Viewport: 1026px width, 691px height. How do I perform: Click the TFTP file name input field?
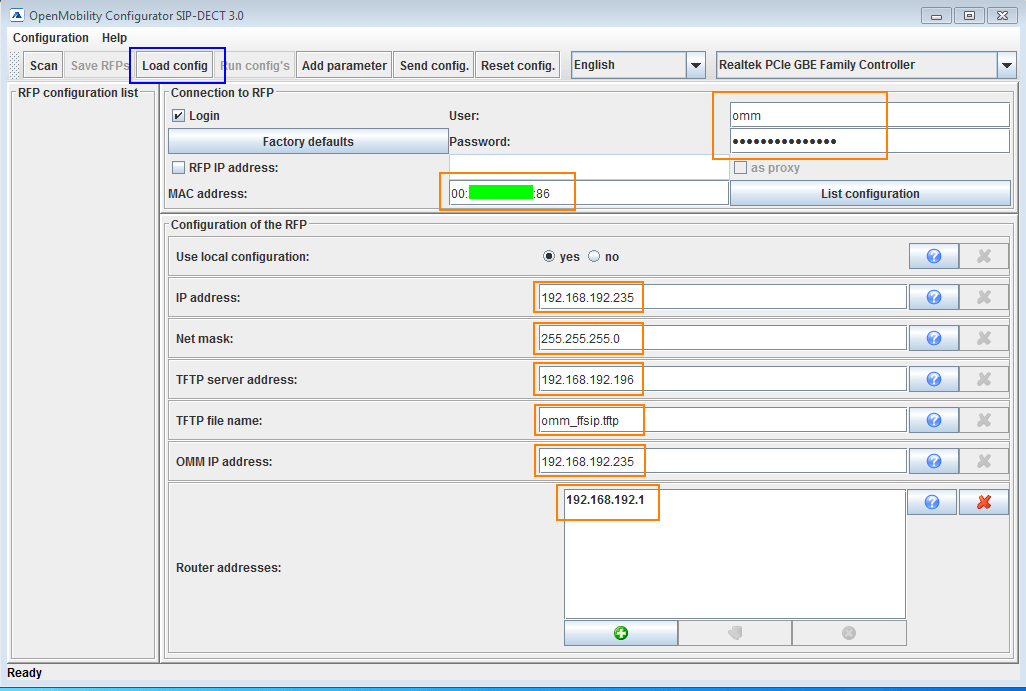(720, 421)
